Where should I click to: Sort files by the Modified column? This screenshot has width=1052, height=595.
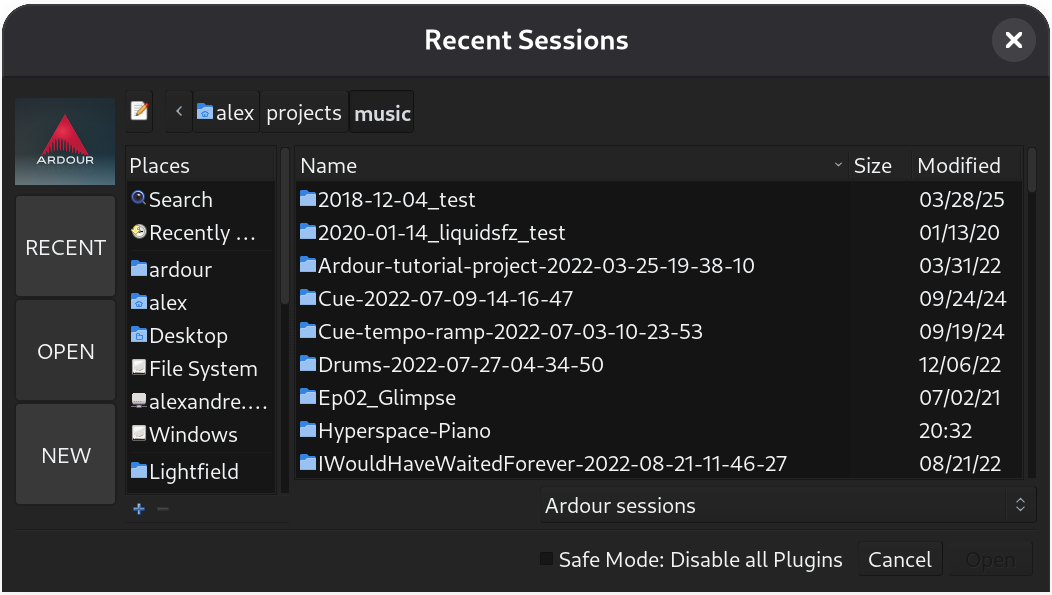point(958,166)
